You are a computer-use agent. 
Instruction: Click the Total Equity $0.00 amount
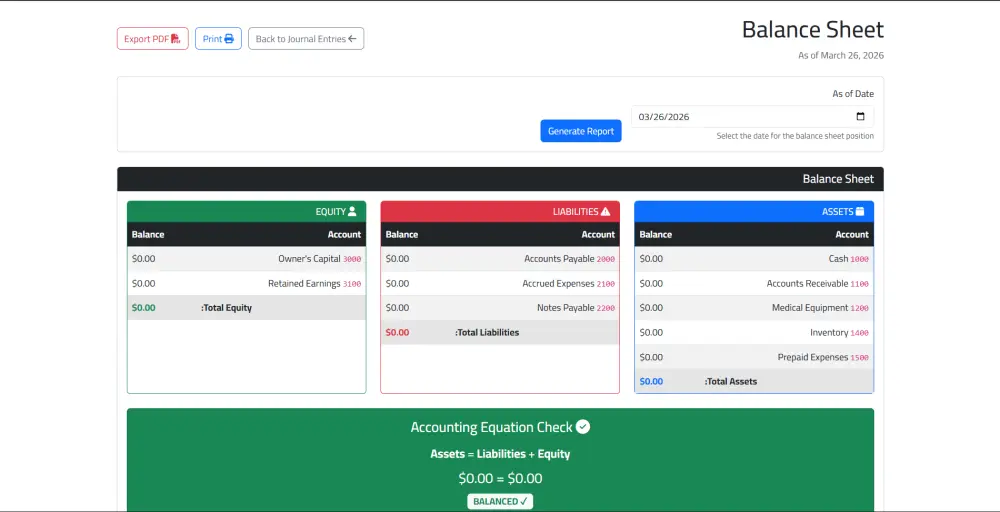(143, 308)
